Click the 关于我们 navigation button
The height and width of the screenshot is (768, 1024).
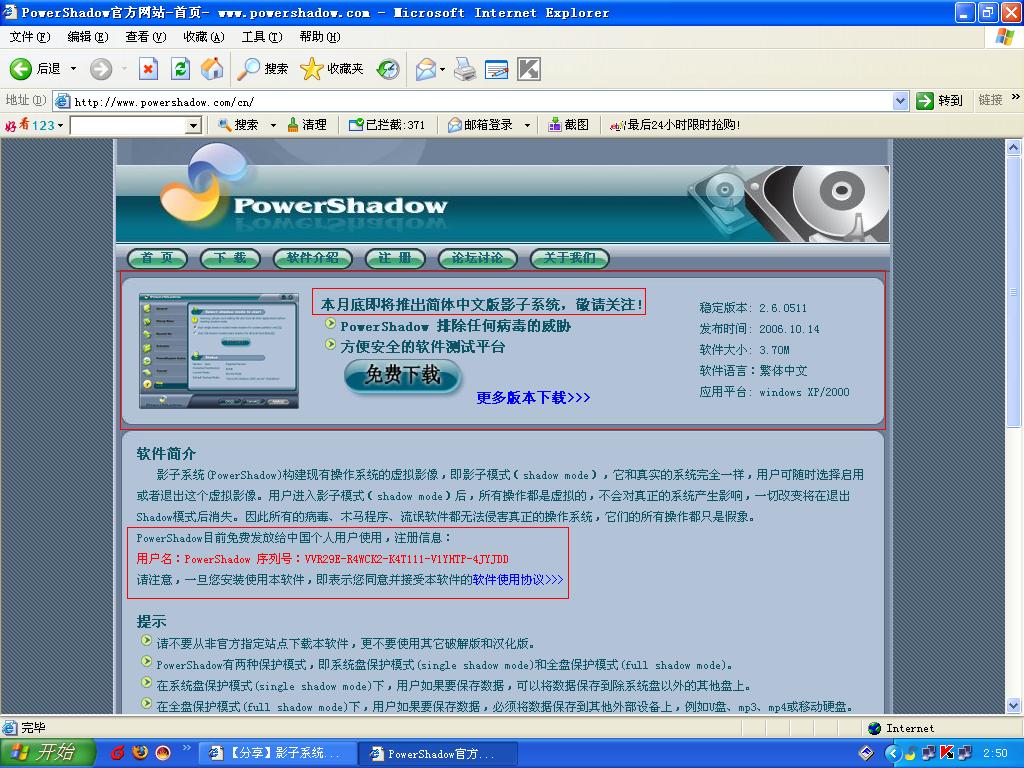569,258
